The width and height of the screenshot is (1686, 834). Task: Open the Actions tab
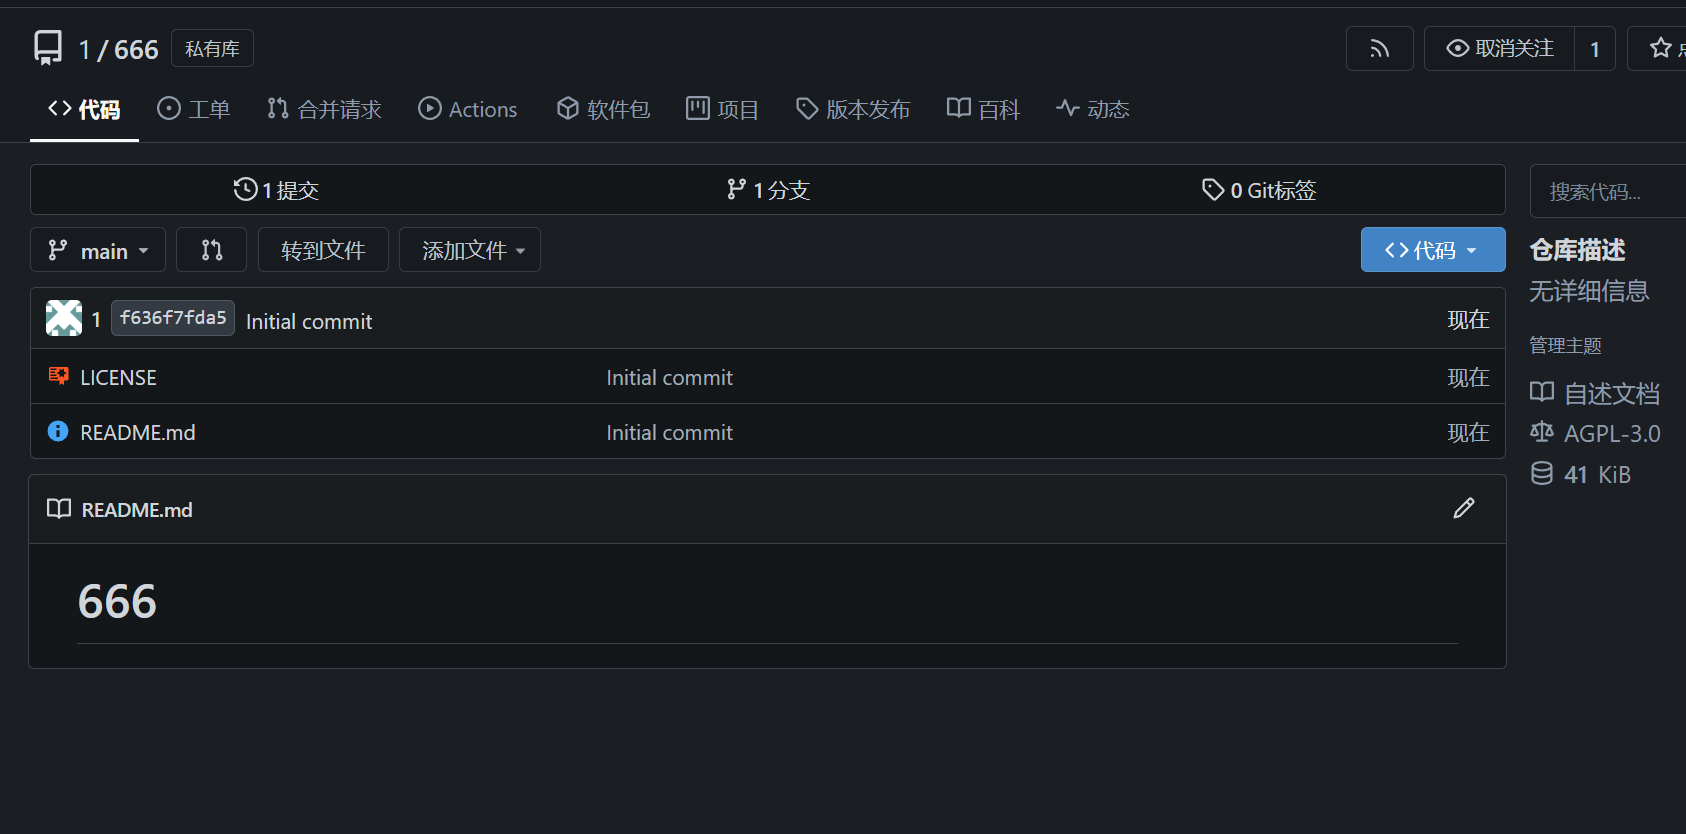point(468,109)
